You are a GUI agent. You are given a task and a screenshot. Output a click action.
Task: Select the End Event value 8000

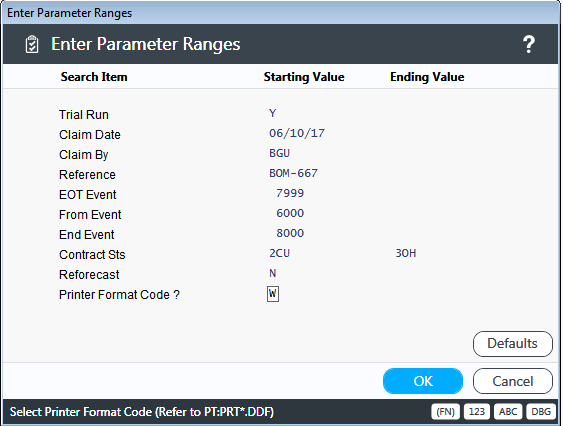(290, 233)
